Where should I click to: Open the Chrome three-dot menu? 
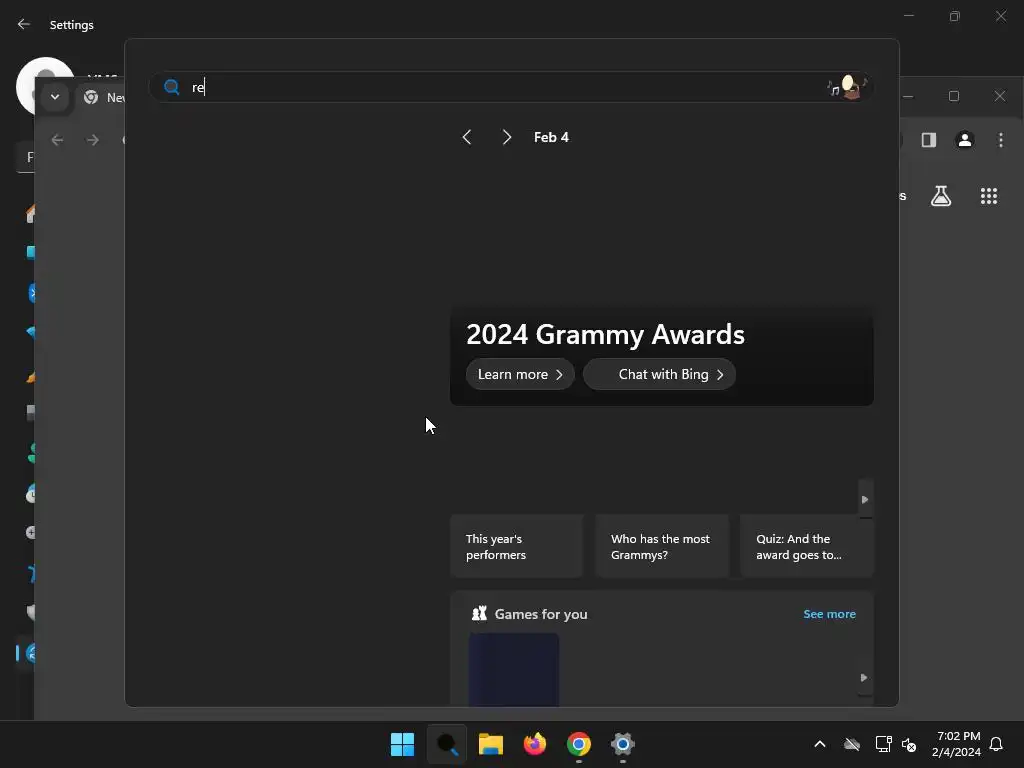point(1000,140)
